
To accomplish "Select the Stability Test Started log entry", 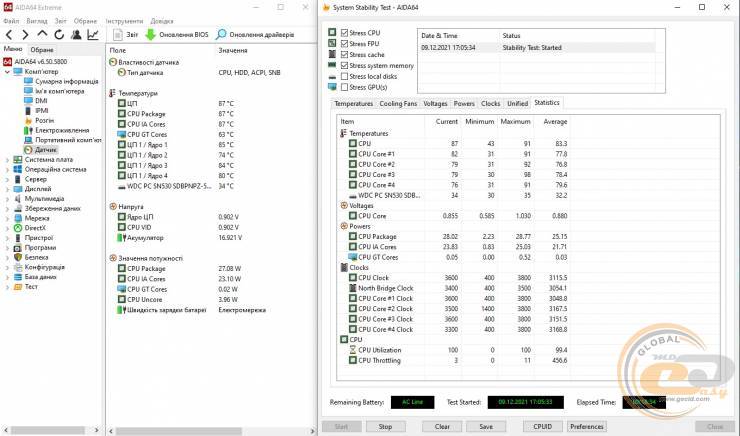I will tap(538, 48).
